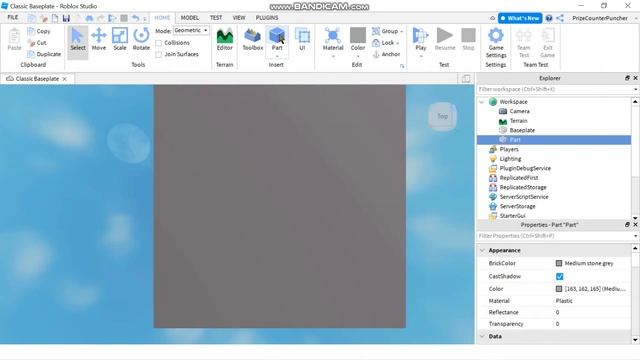Click the Filter Properties search field
640x360 pixels.
(x=554, y=236)
